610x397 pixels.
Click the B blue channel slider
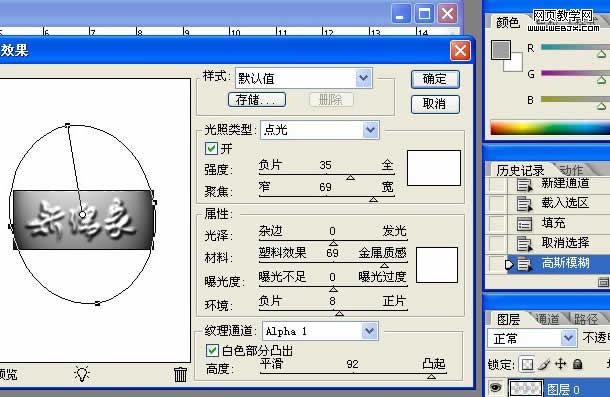click(x=601, y=106)
